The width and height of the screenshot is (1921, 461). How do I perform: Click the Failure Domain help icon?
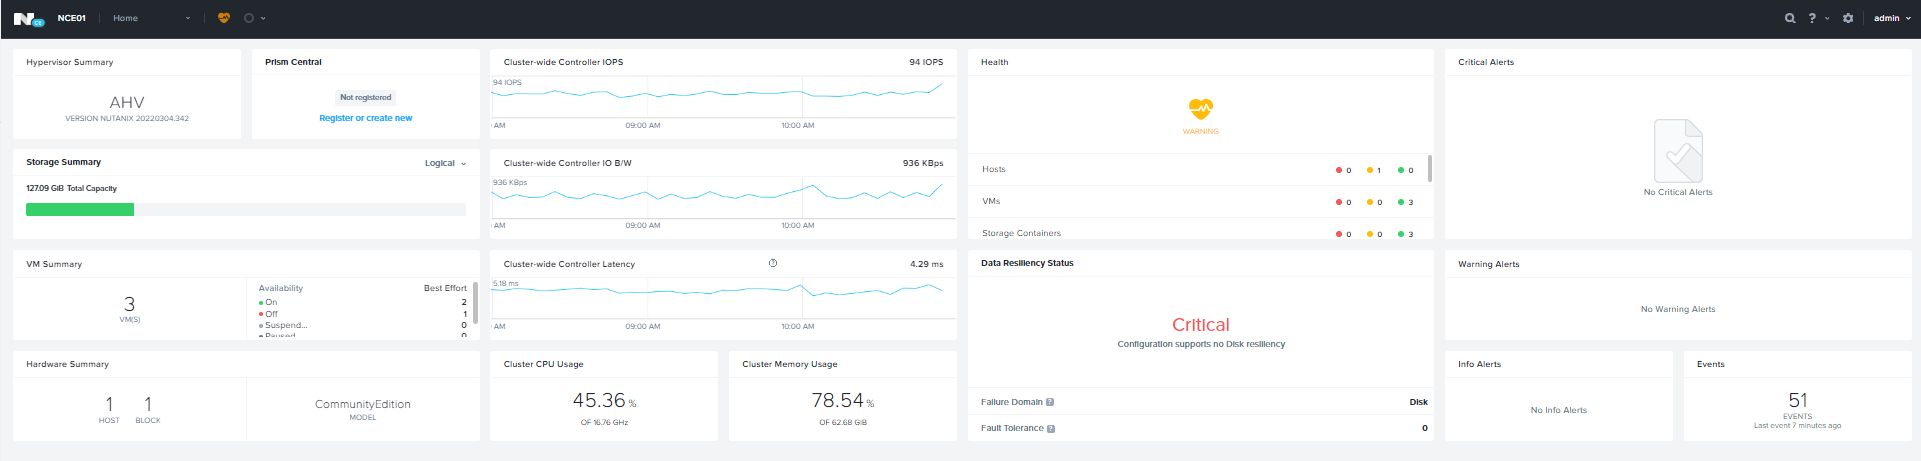coord(1050,402)
